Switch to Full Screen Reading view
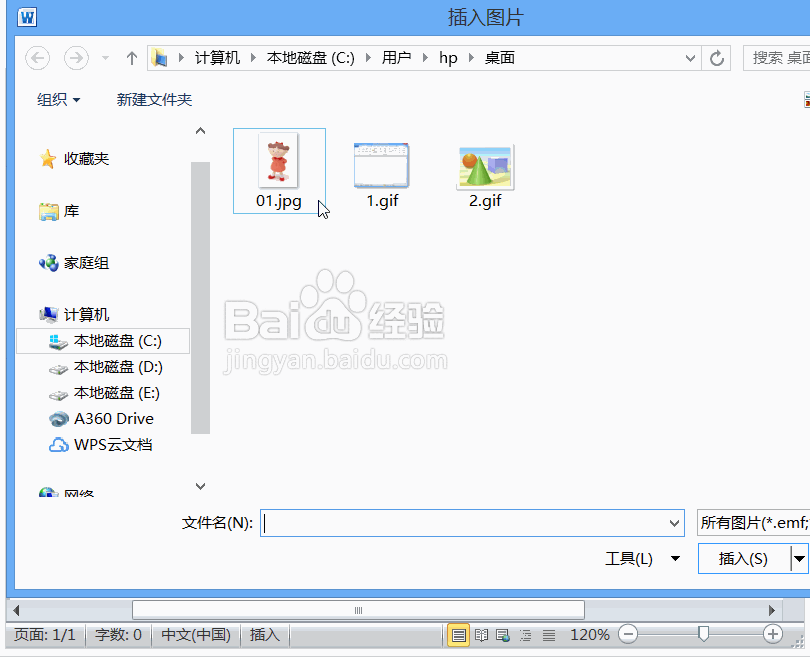 [x=481, y=635]
